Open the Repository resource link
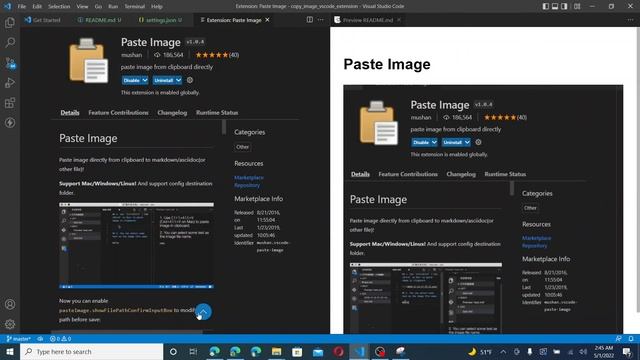Screen dimensions: 640x360 247,185
